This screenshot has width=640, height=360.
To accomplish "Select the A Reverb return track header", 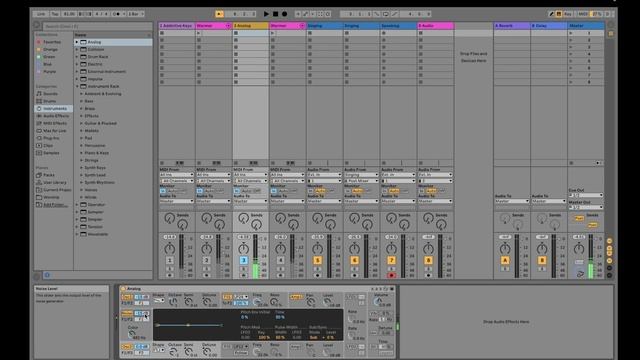I will 512,26.
